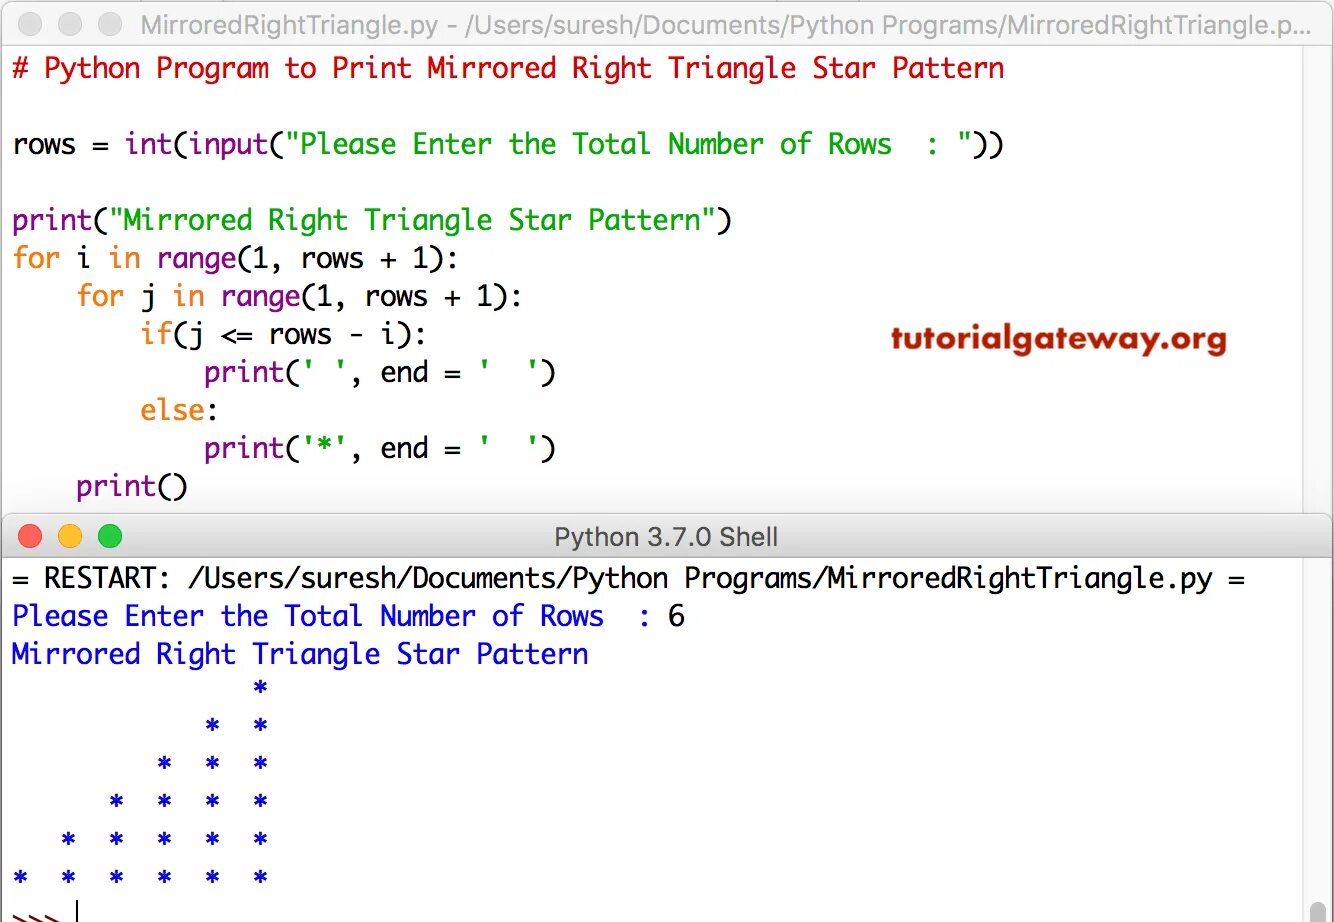
Task: Click the 'else:' keyword line
Action: (x=179, y=410)
